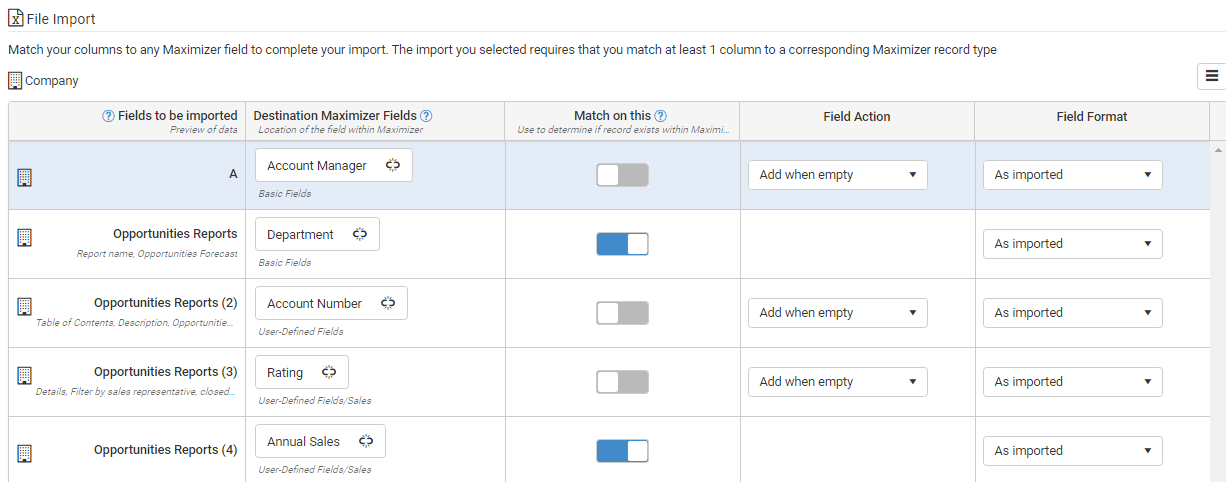The width and height of the screenshot is (1226, 482).
Task: Click the Field Action column header
Action: [857, 117]
